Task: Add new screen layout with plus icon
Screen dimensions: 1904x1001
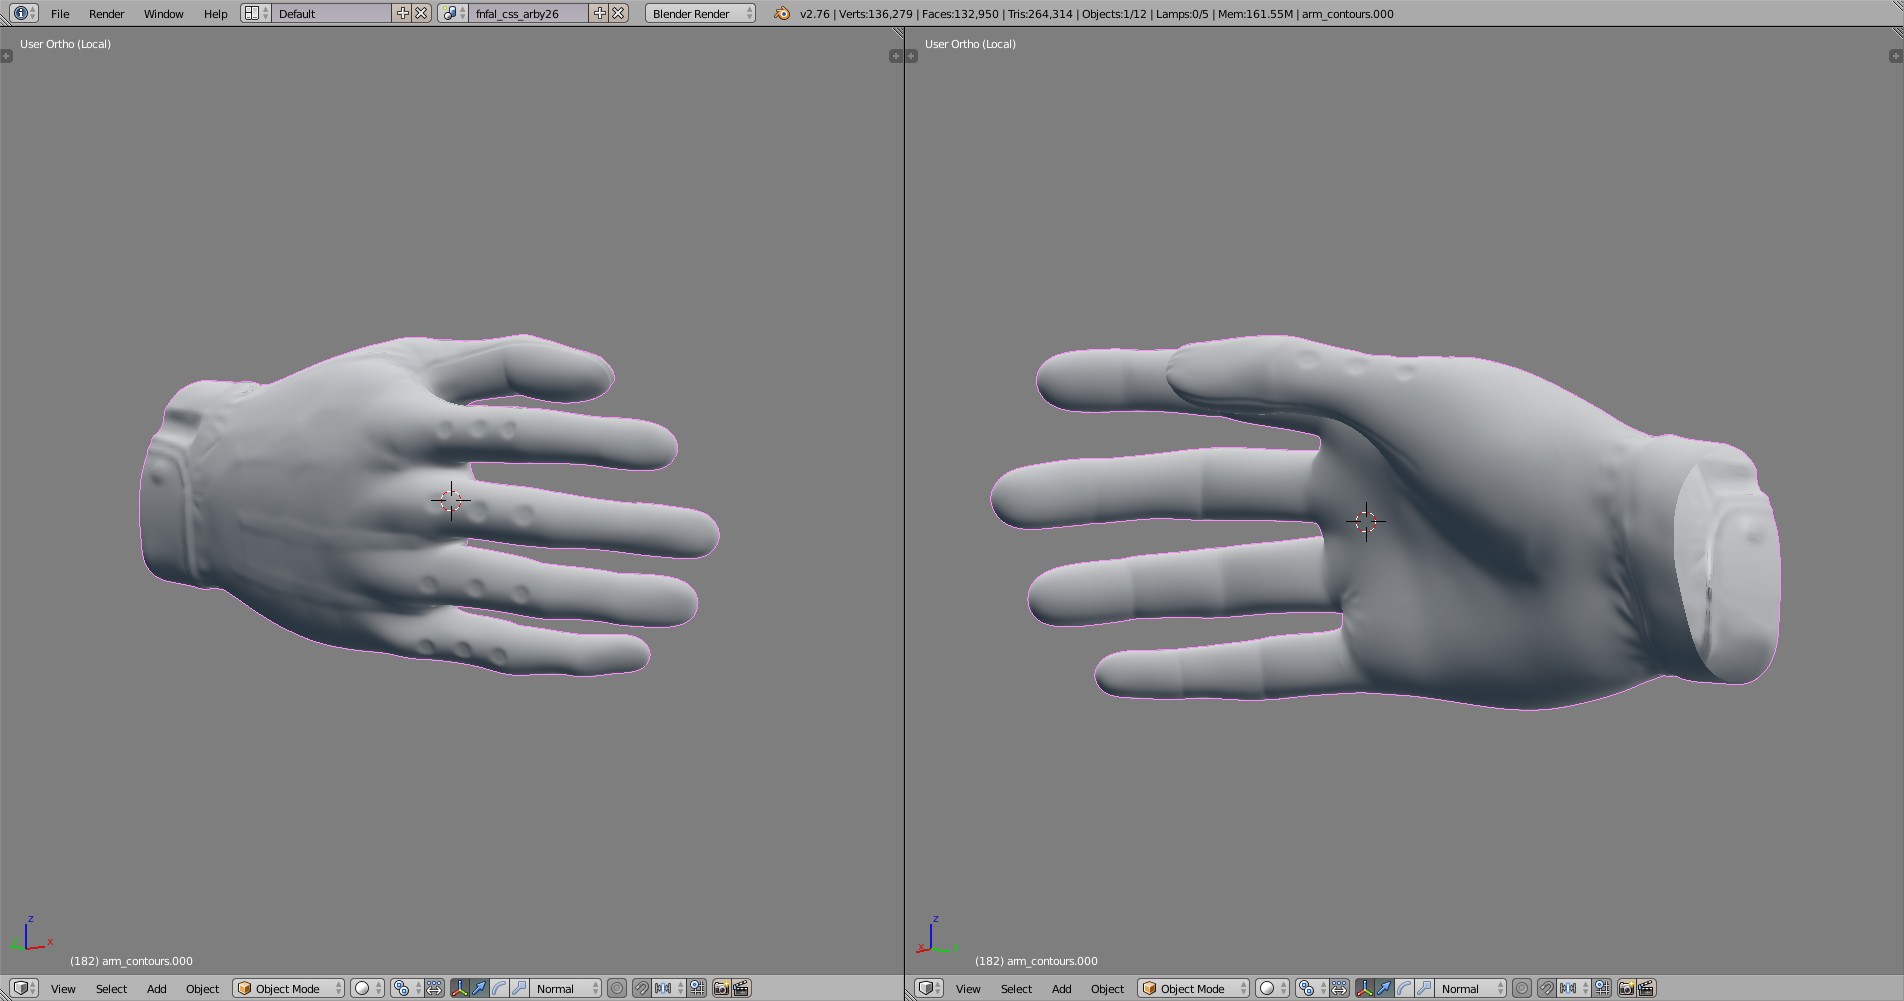Action: point(402,13)
